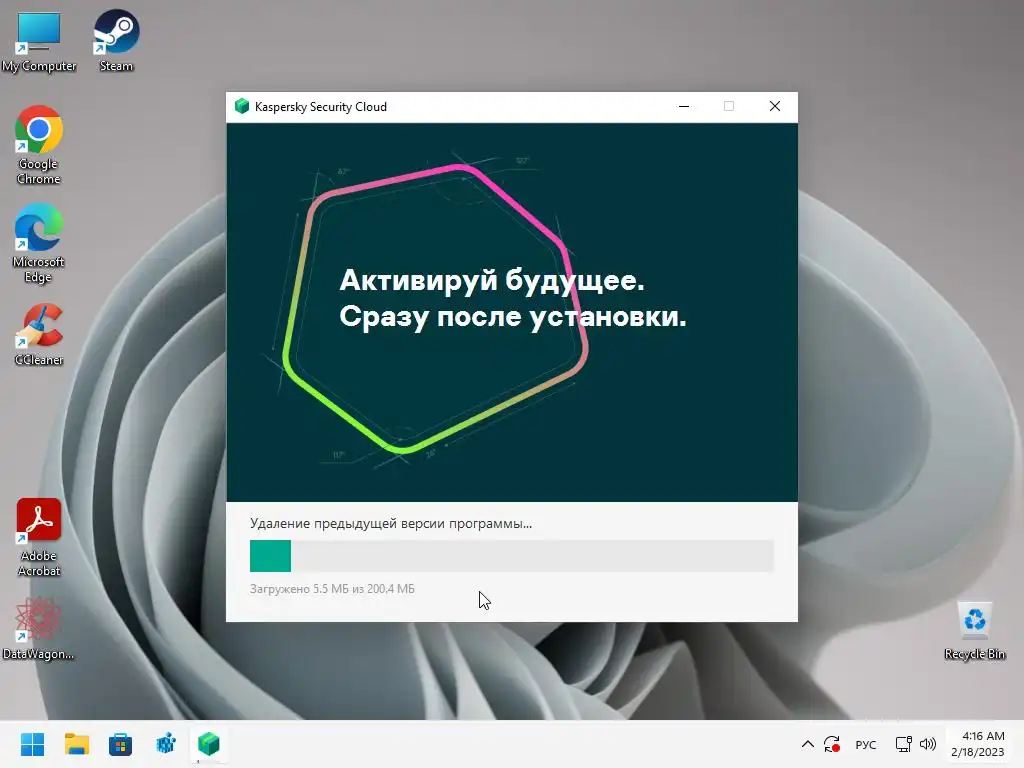Launch Steam from the desktop
Screen dimensions: 1024x768
(116, 40)
